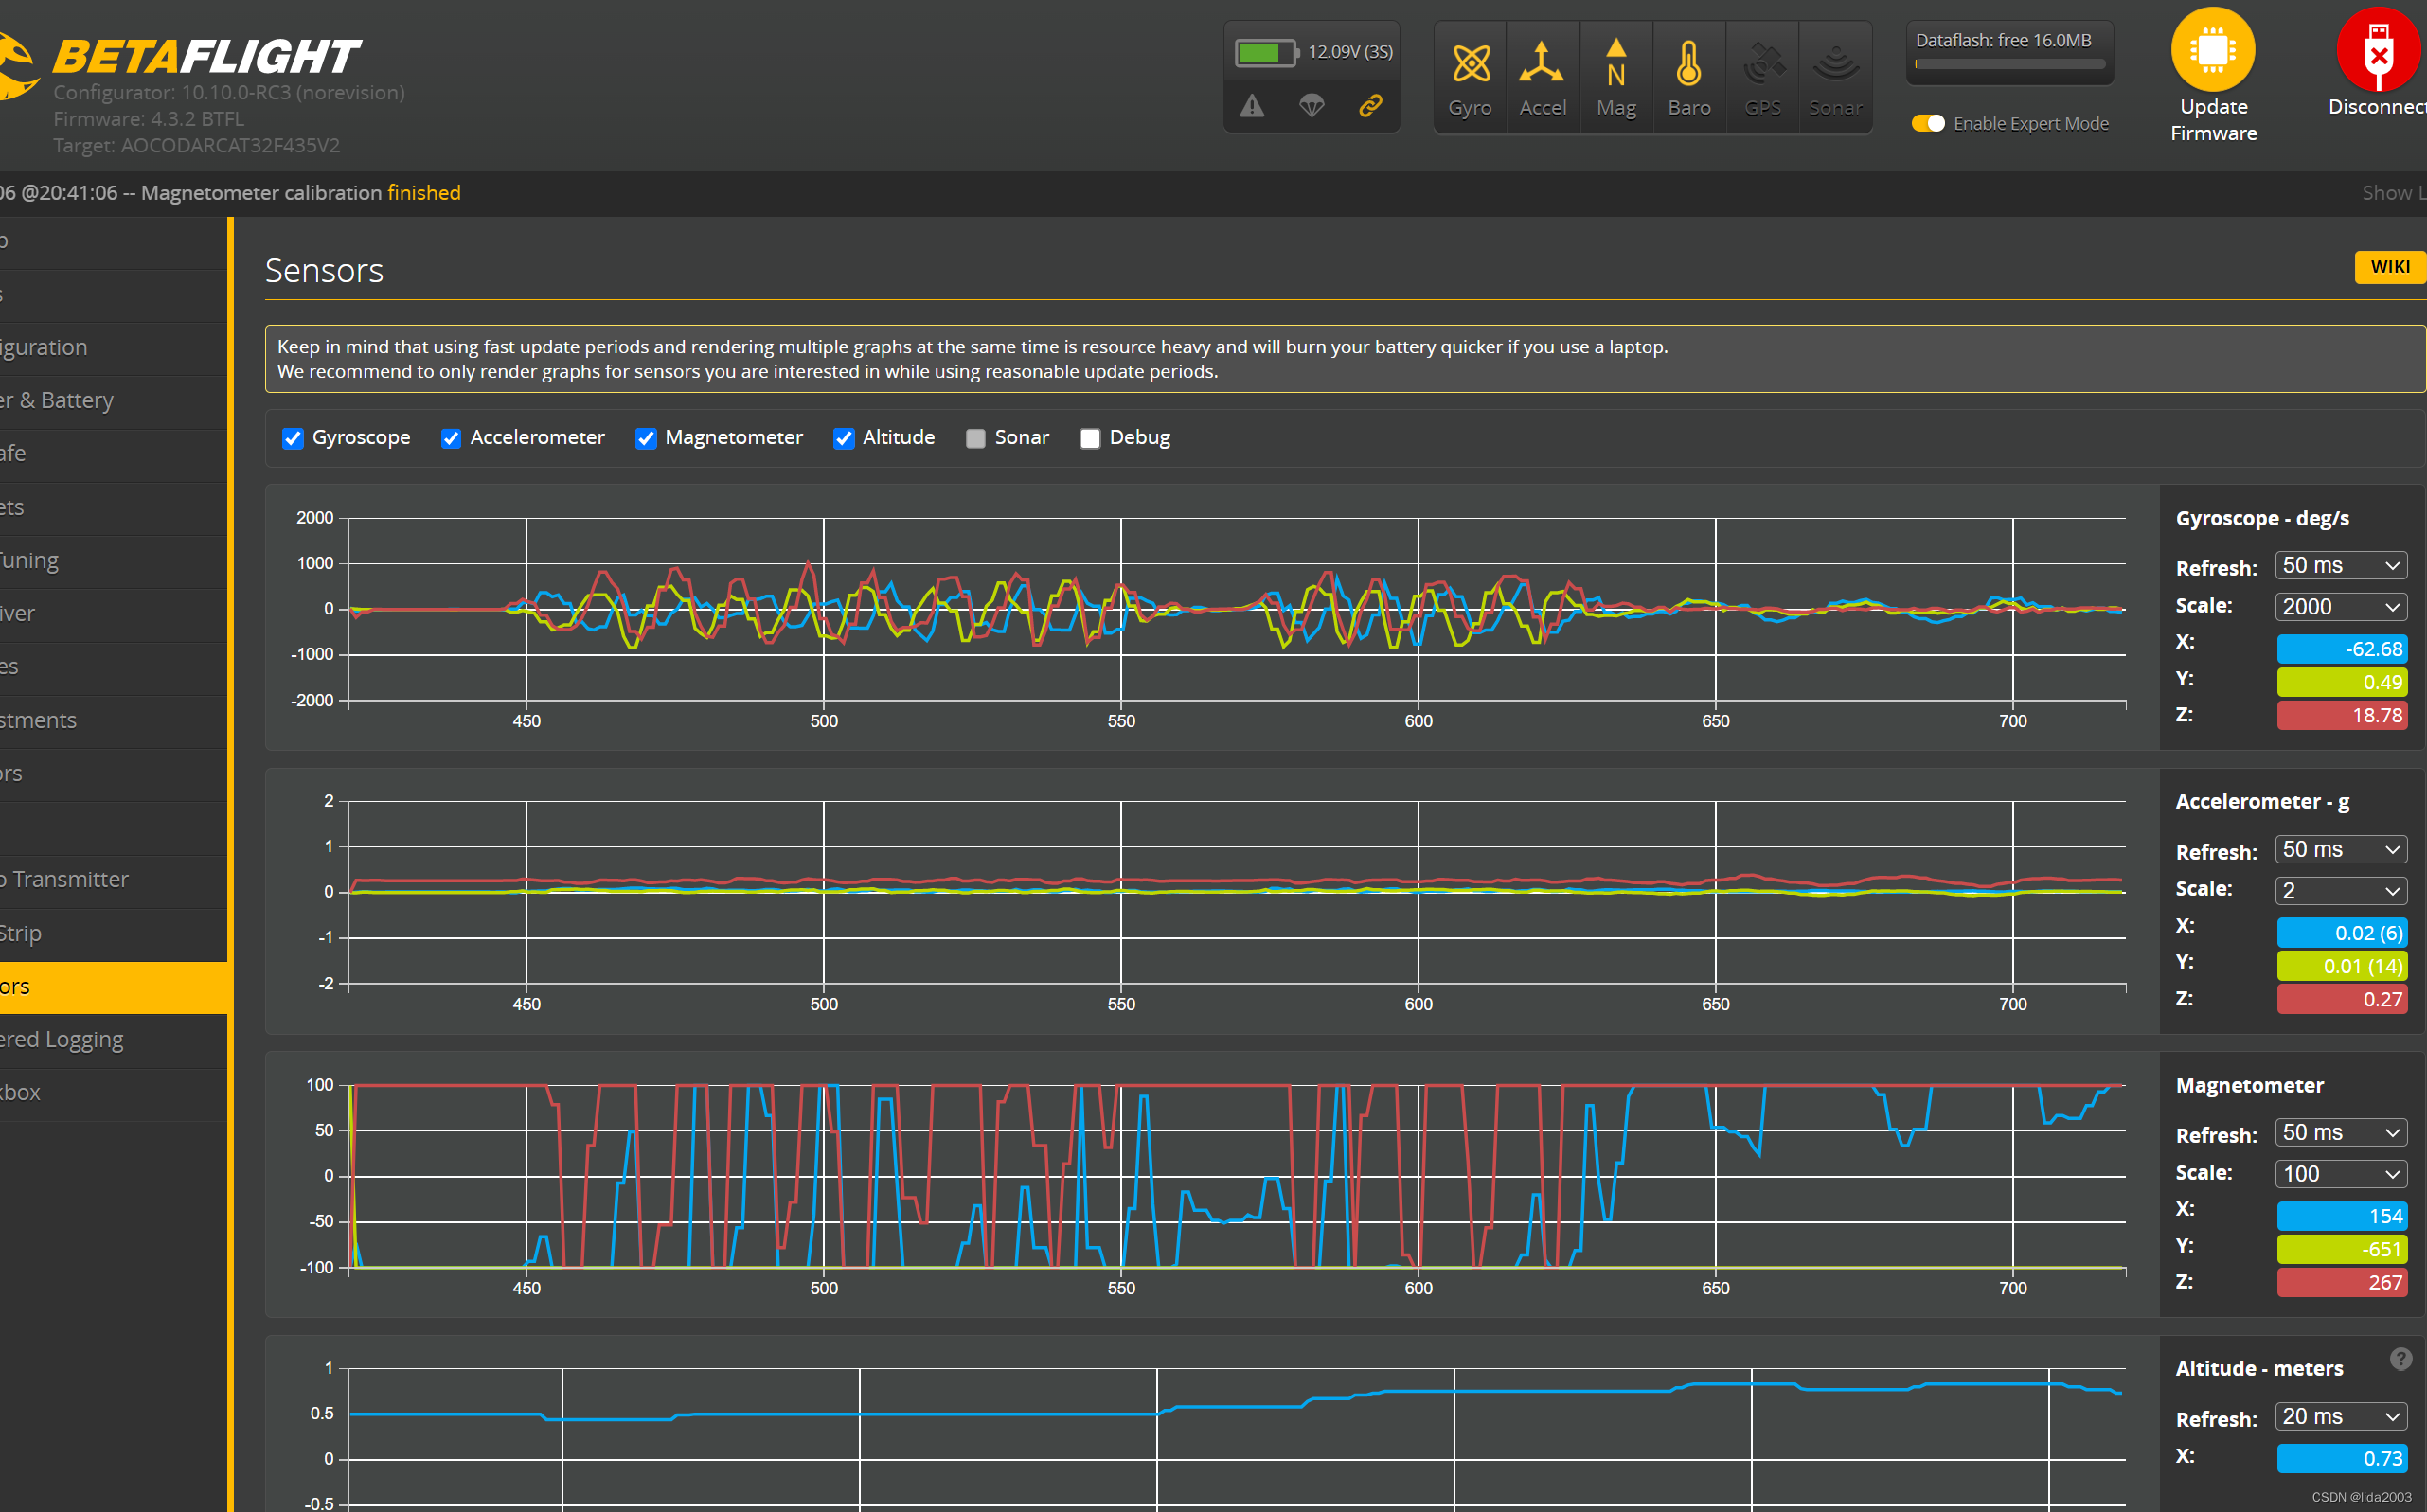Open Accelerometer Scale dropdown
This screenshot has width=2427, height=1512.
[x=2340, y=891]
